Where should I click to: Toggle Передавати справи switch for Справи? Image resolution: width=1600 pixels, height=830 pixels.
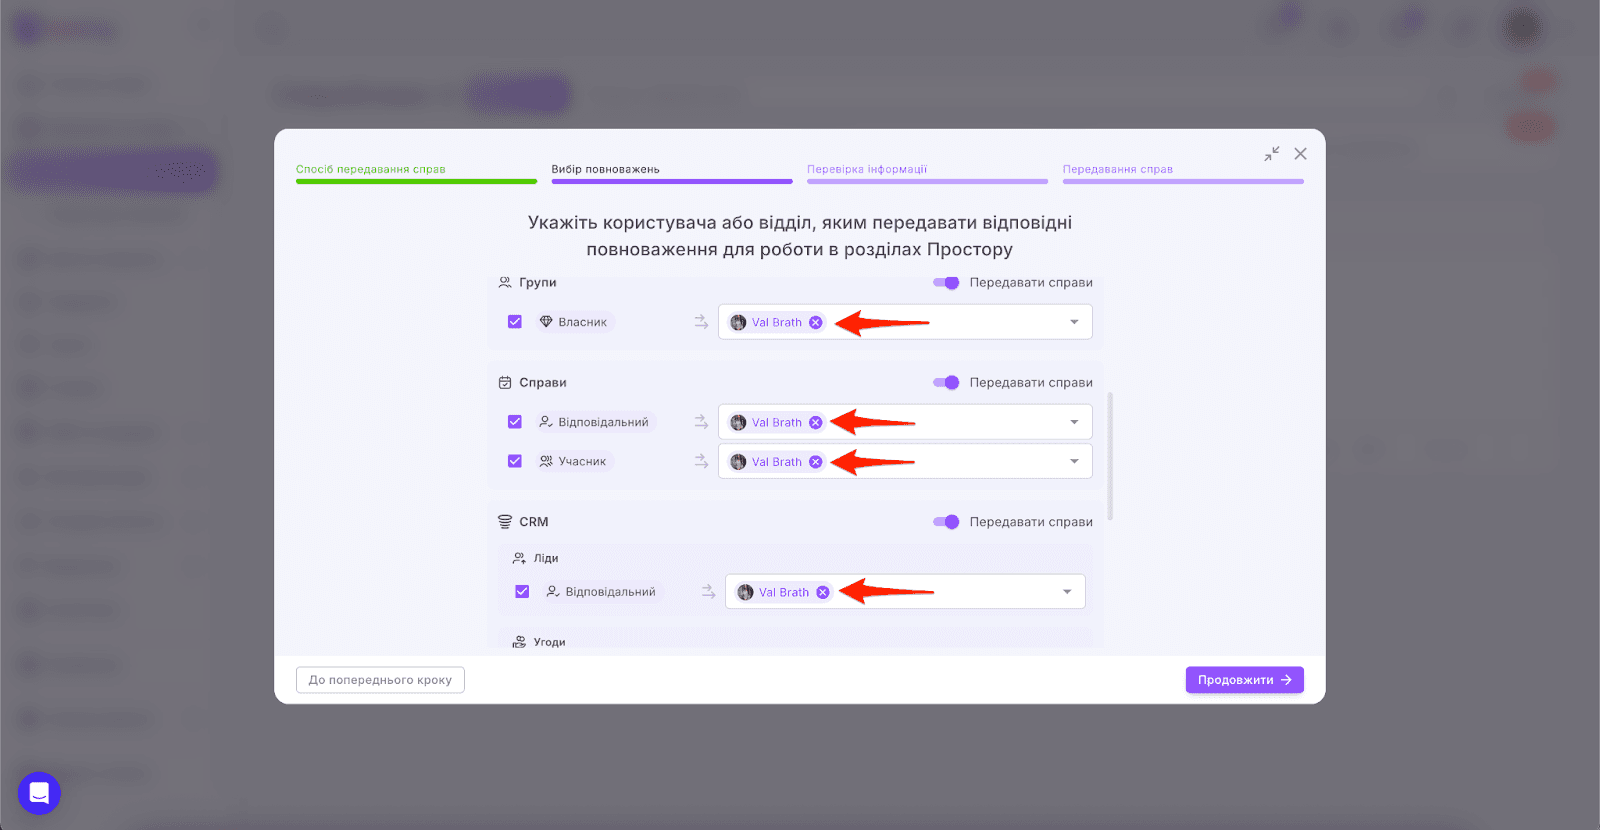pos(946,383)
